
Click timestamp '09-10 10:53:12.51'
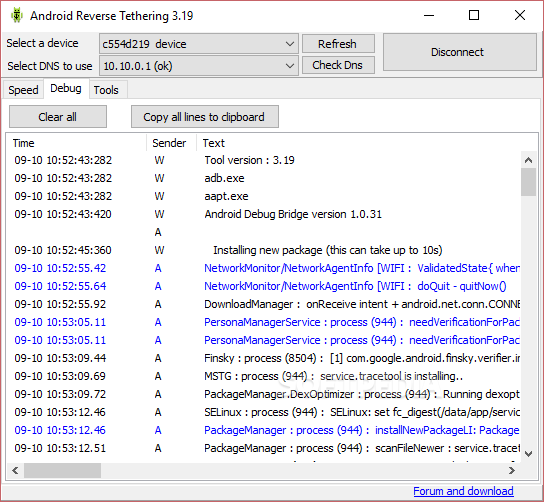(x=60, y=448)
